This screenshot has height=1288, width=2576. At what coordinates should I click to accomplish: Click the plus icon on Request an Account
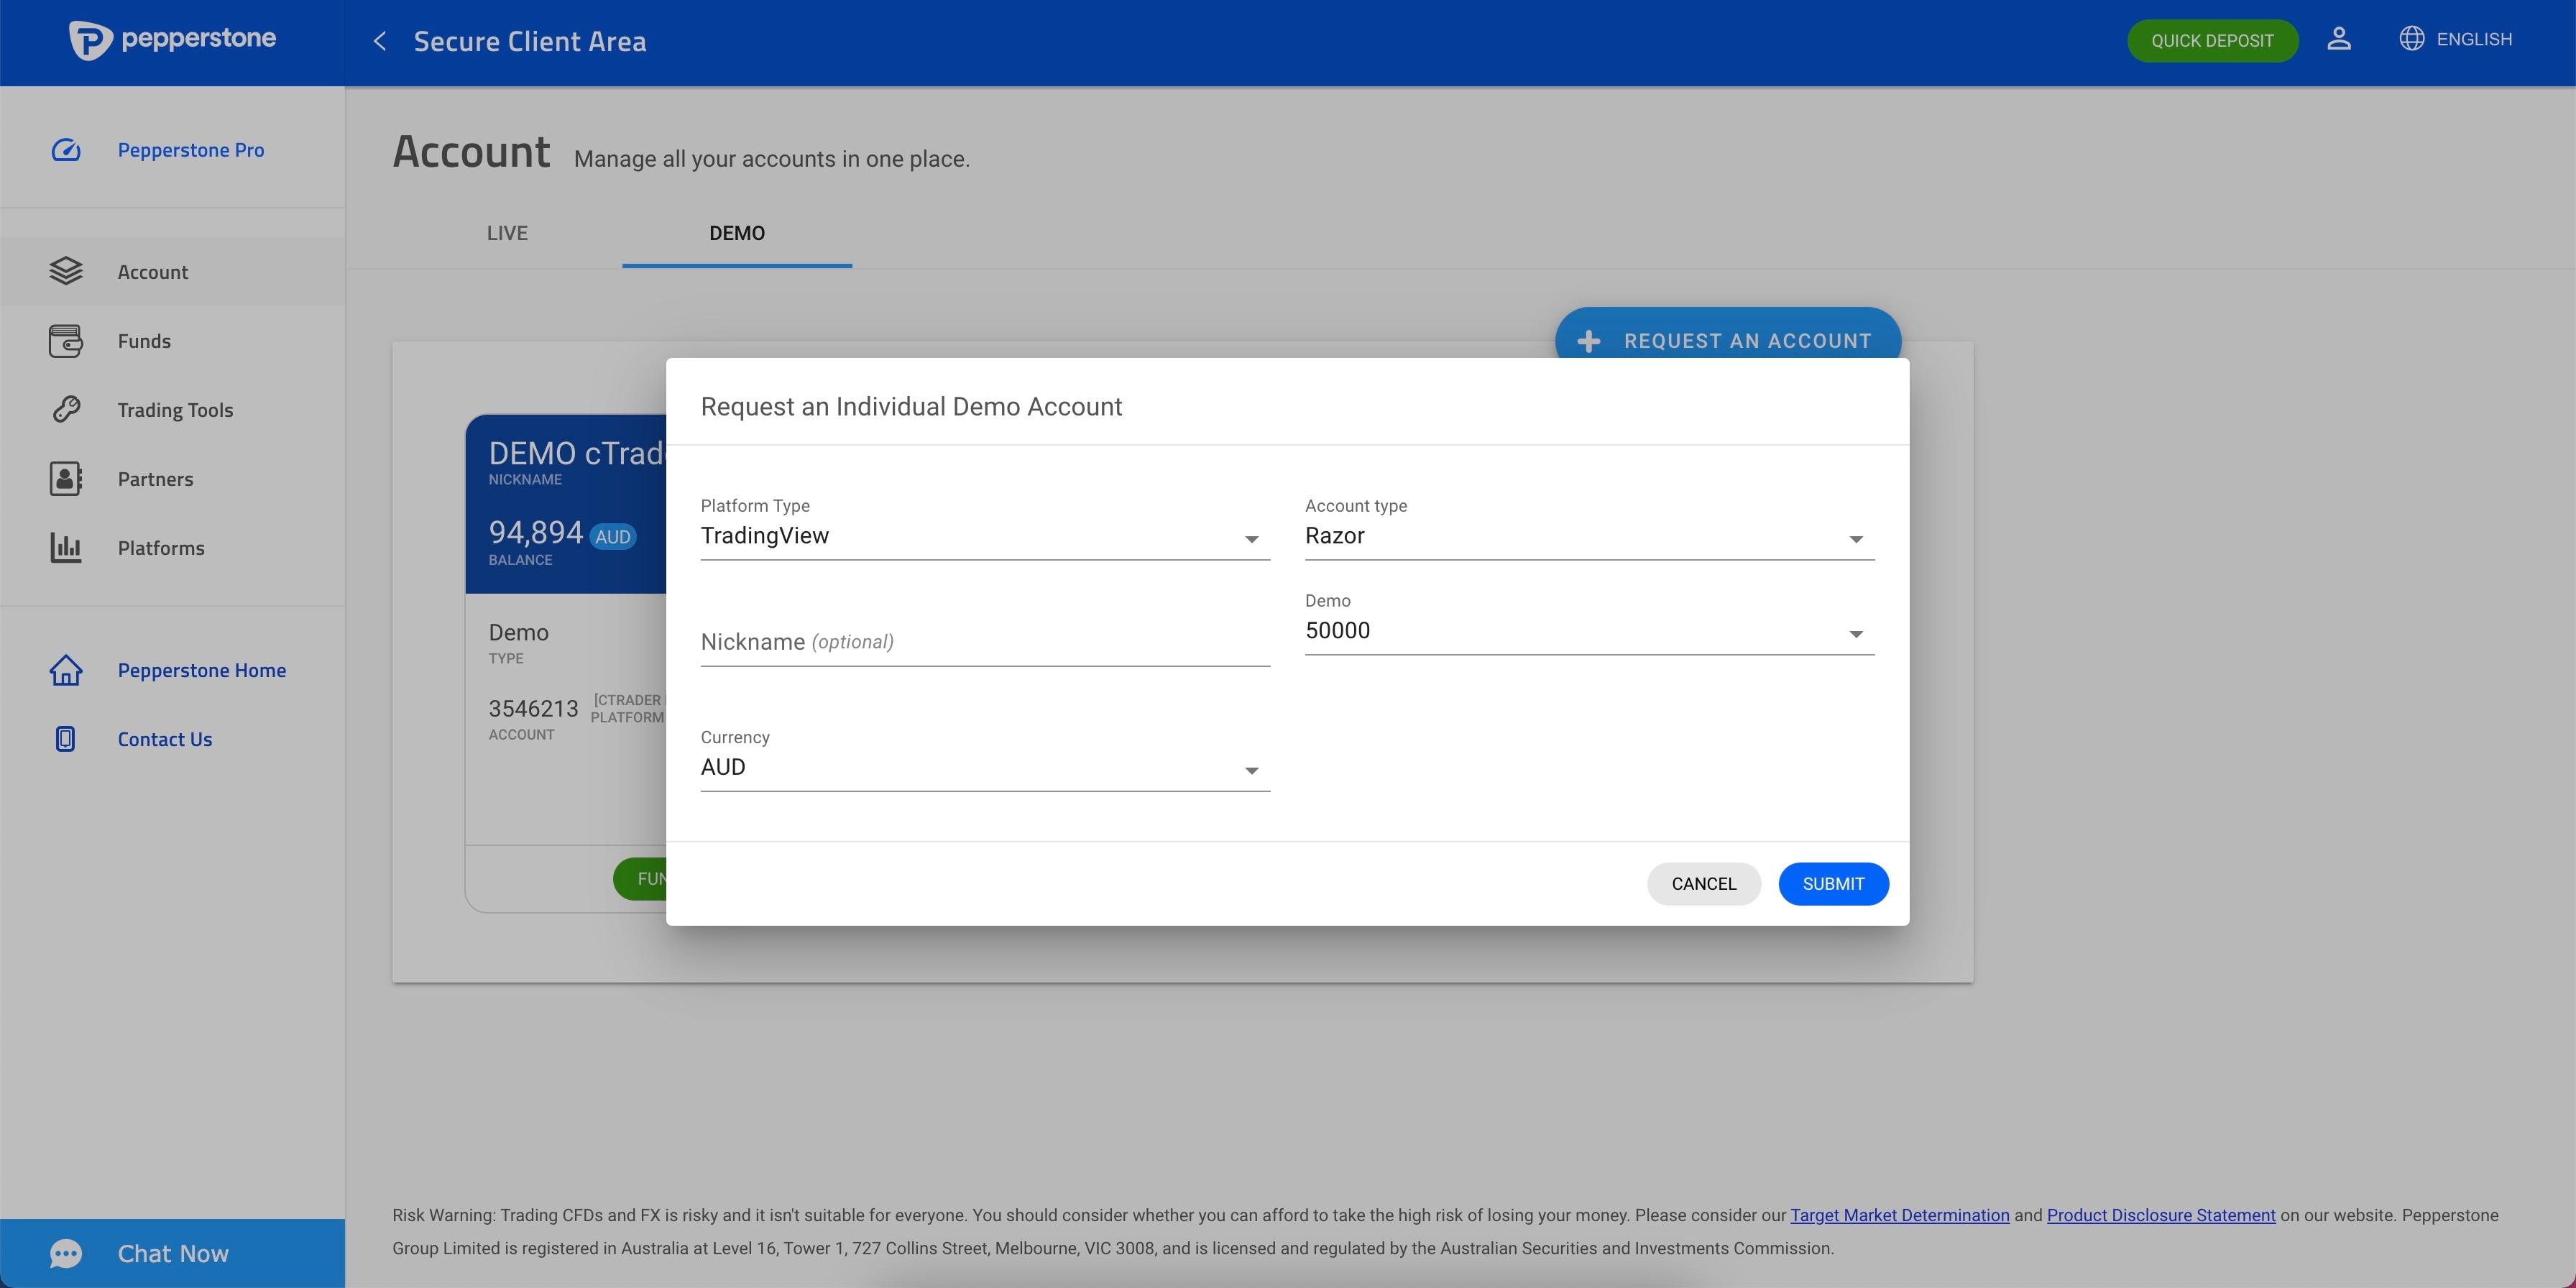[x=1588, y=341]
